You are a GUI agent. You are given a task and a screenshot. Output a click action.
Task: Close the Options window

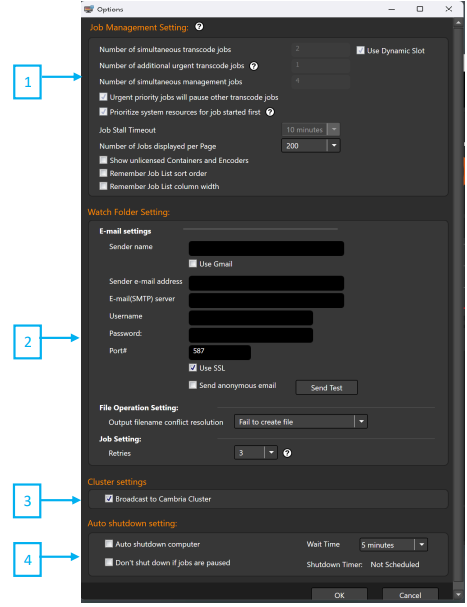[x=449, y=9]
